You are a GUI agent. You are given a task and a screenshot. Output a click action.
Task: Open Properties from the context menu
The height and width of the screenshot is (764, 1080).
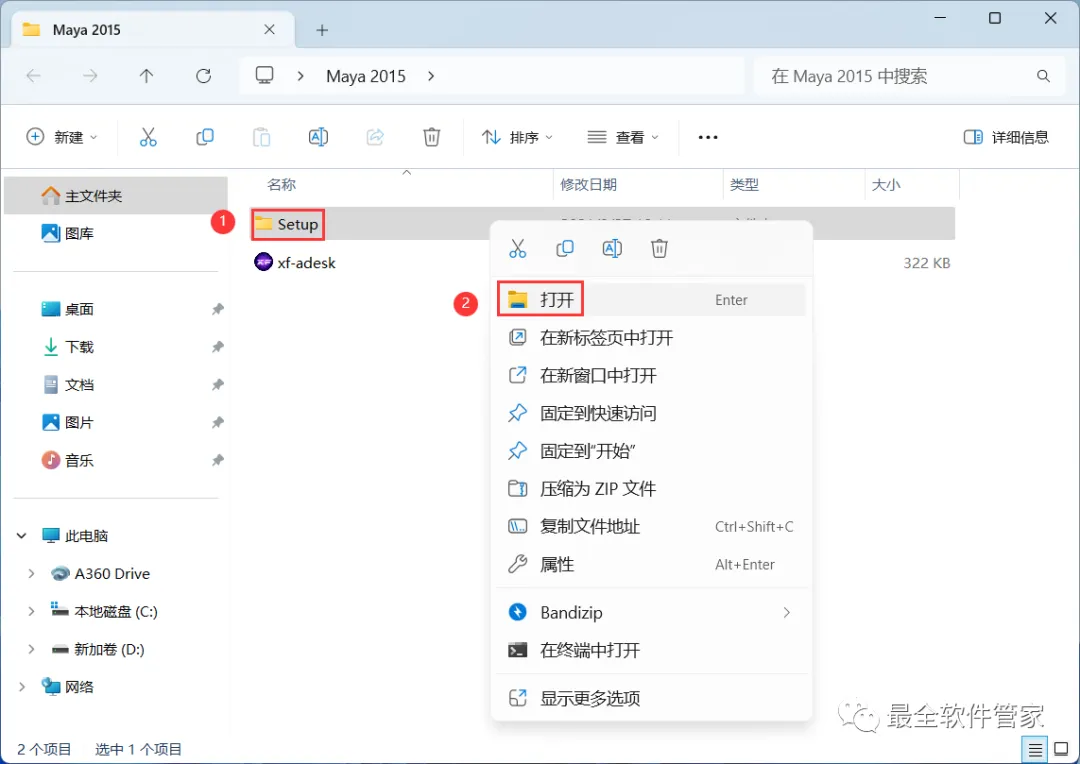[x=650, y=565]
